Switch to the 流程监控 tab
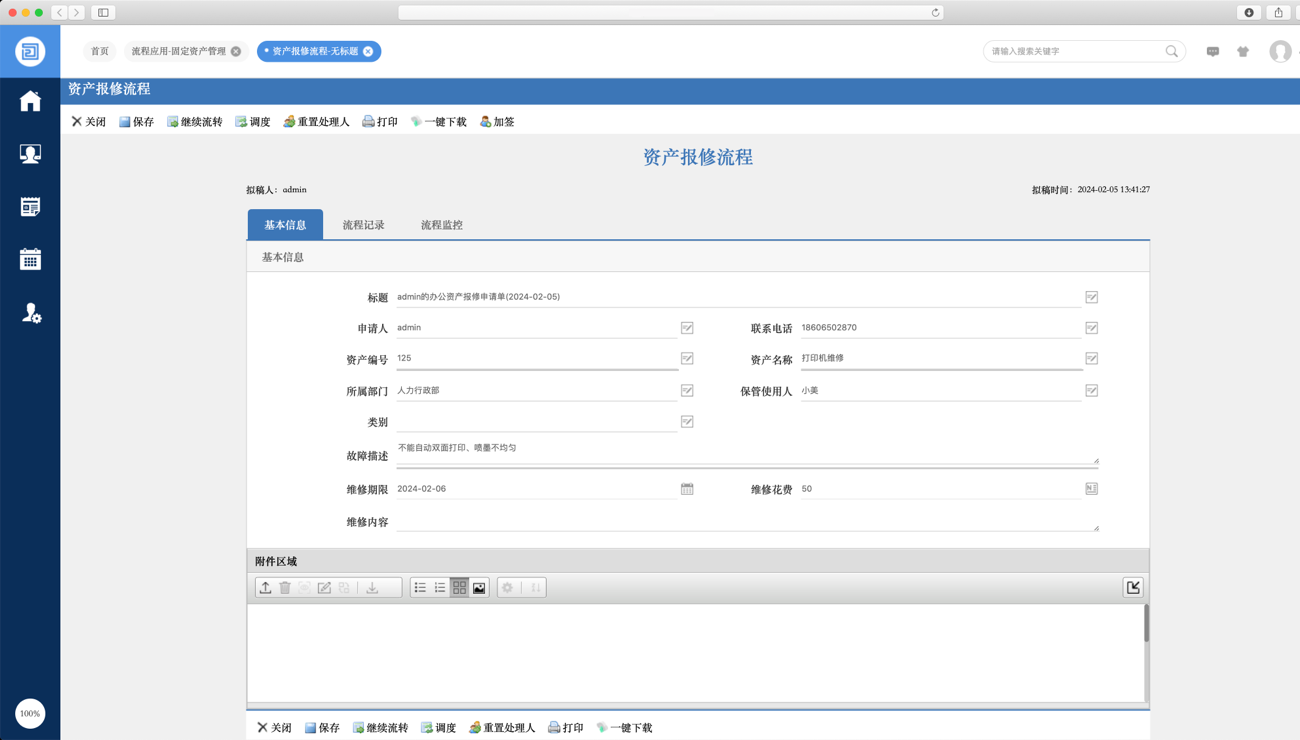Viewport: 1300px width, 740px height. coord(441,225)
